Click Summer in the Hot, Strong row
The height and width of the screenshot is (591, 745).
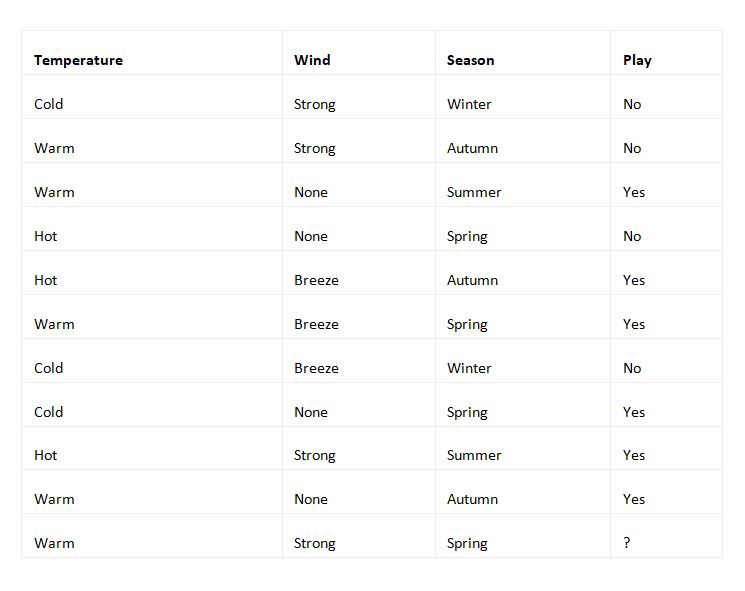474,455
